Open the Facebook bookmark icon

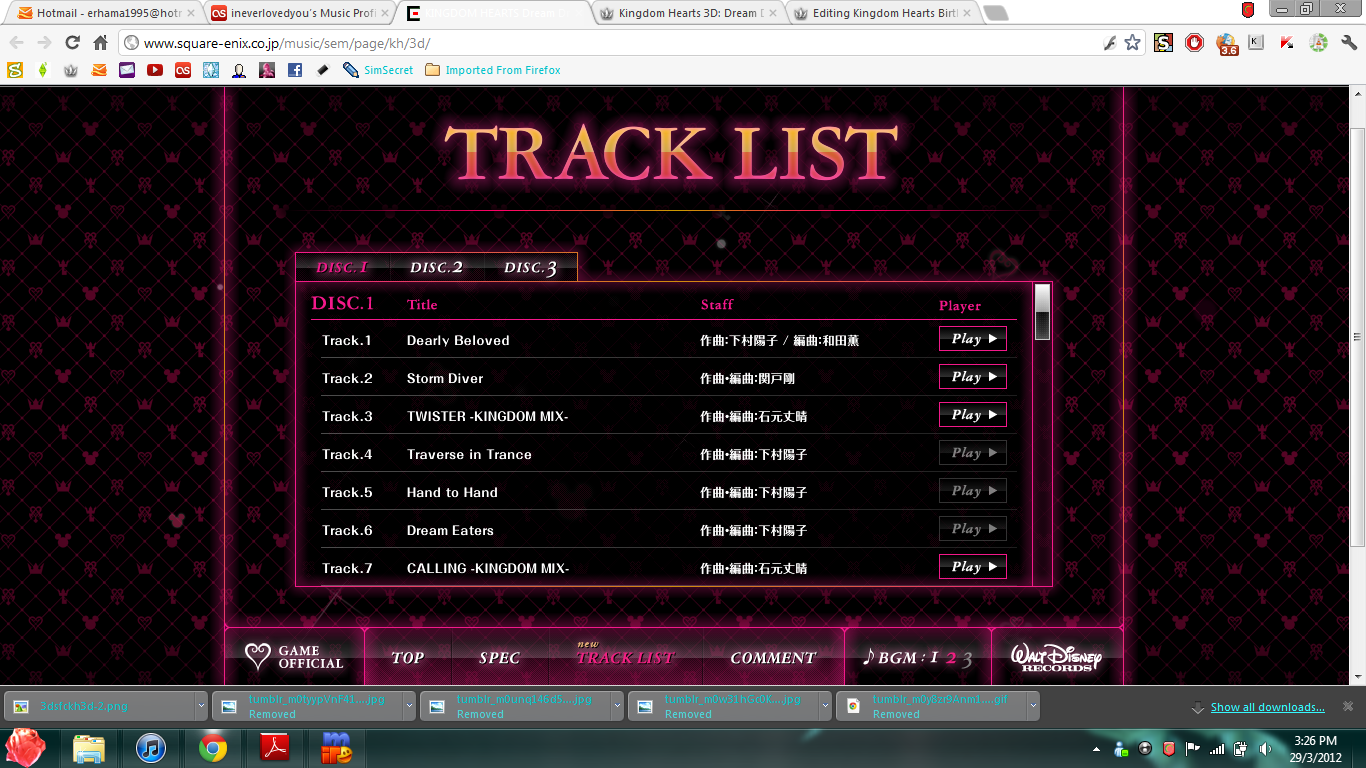(294, 70)
